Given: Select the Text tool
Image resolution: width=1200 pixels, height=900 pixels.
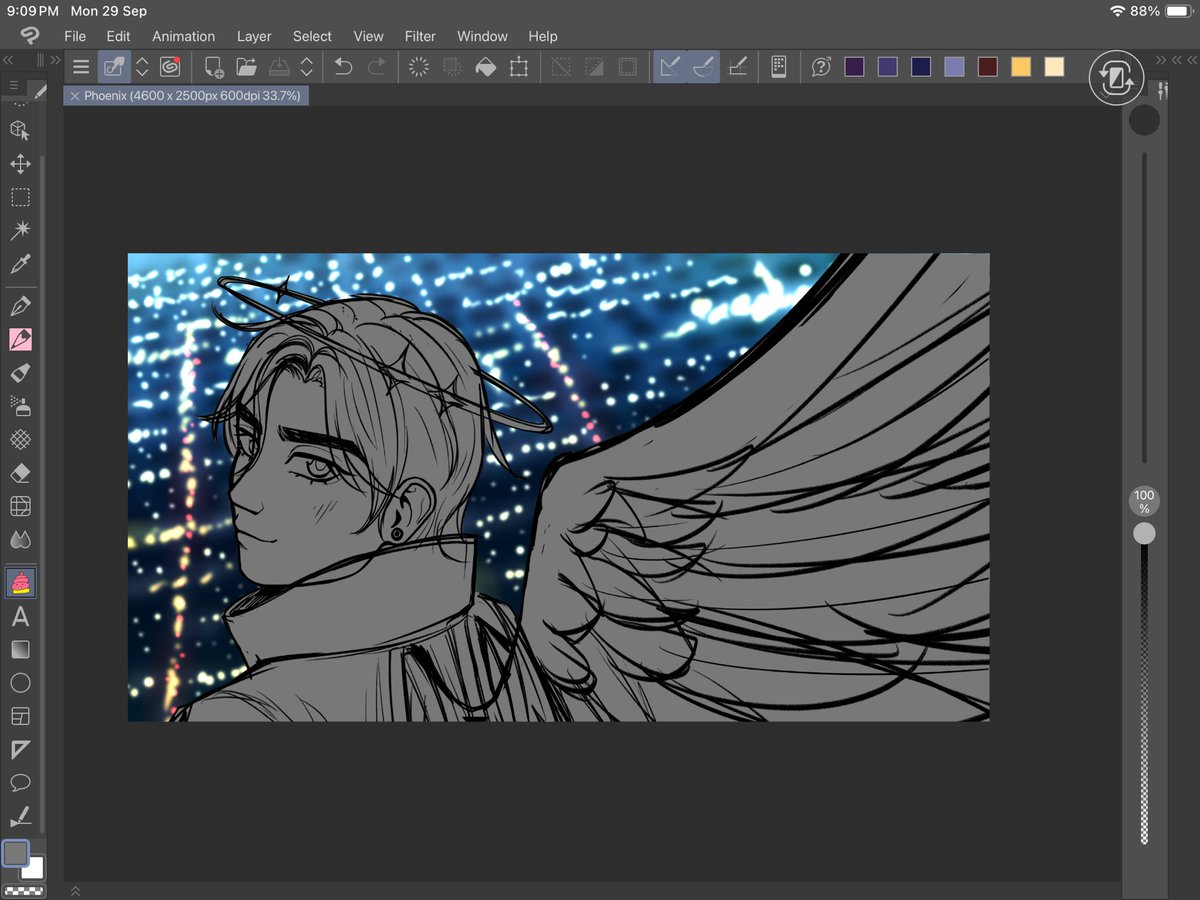Looking at the screenshot, I should [20, 616].
